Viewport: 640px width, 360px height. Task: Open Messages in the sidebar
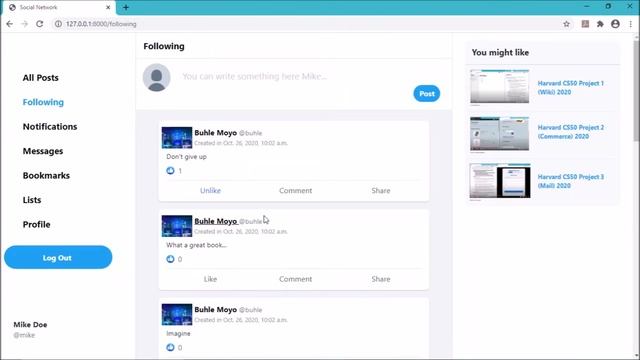(43, 151)
